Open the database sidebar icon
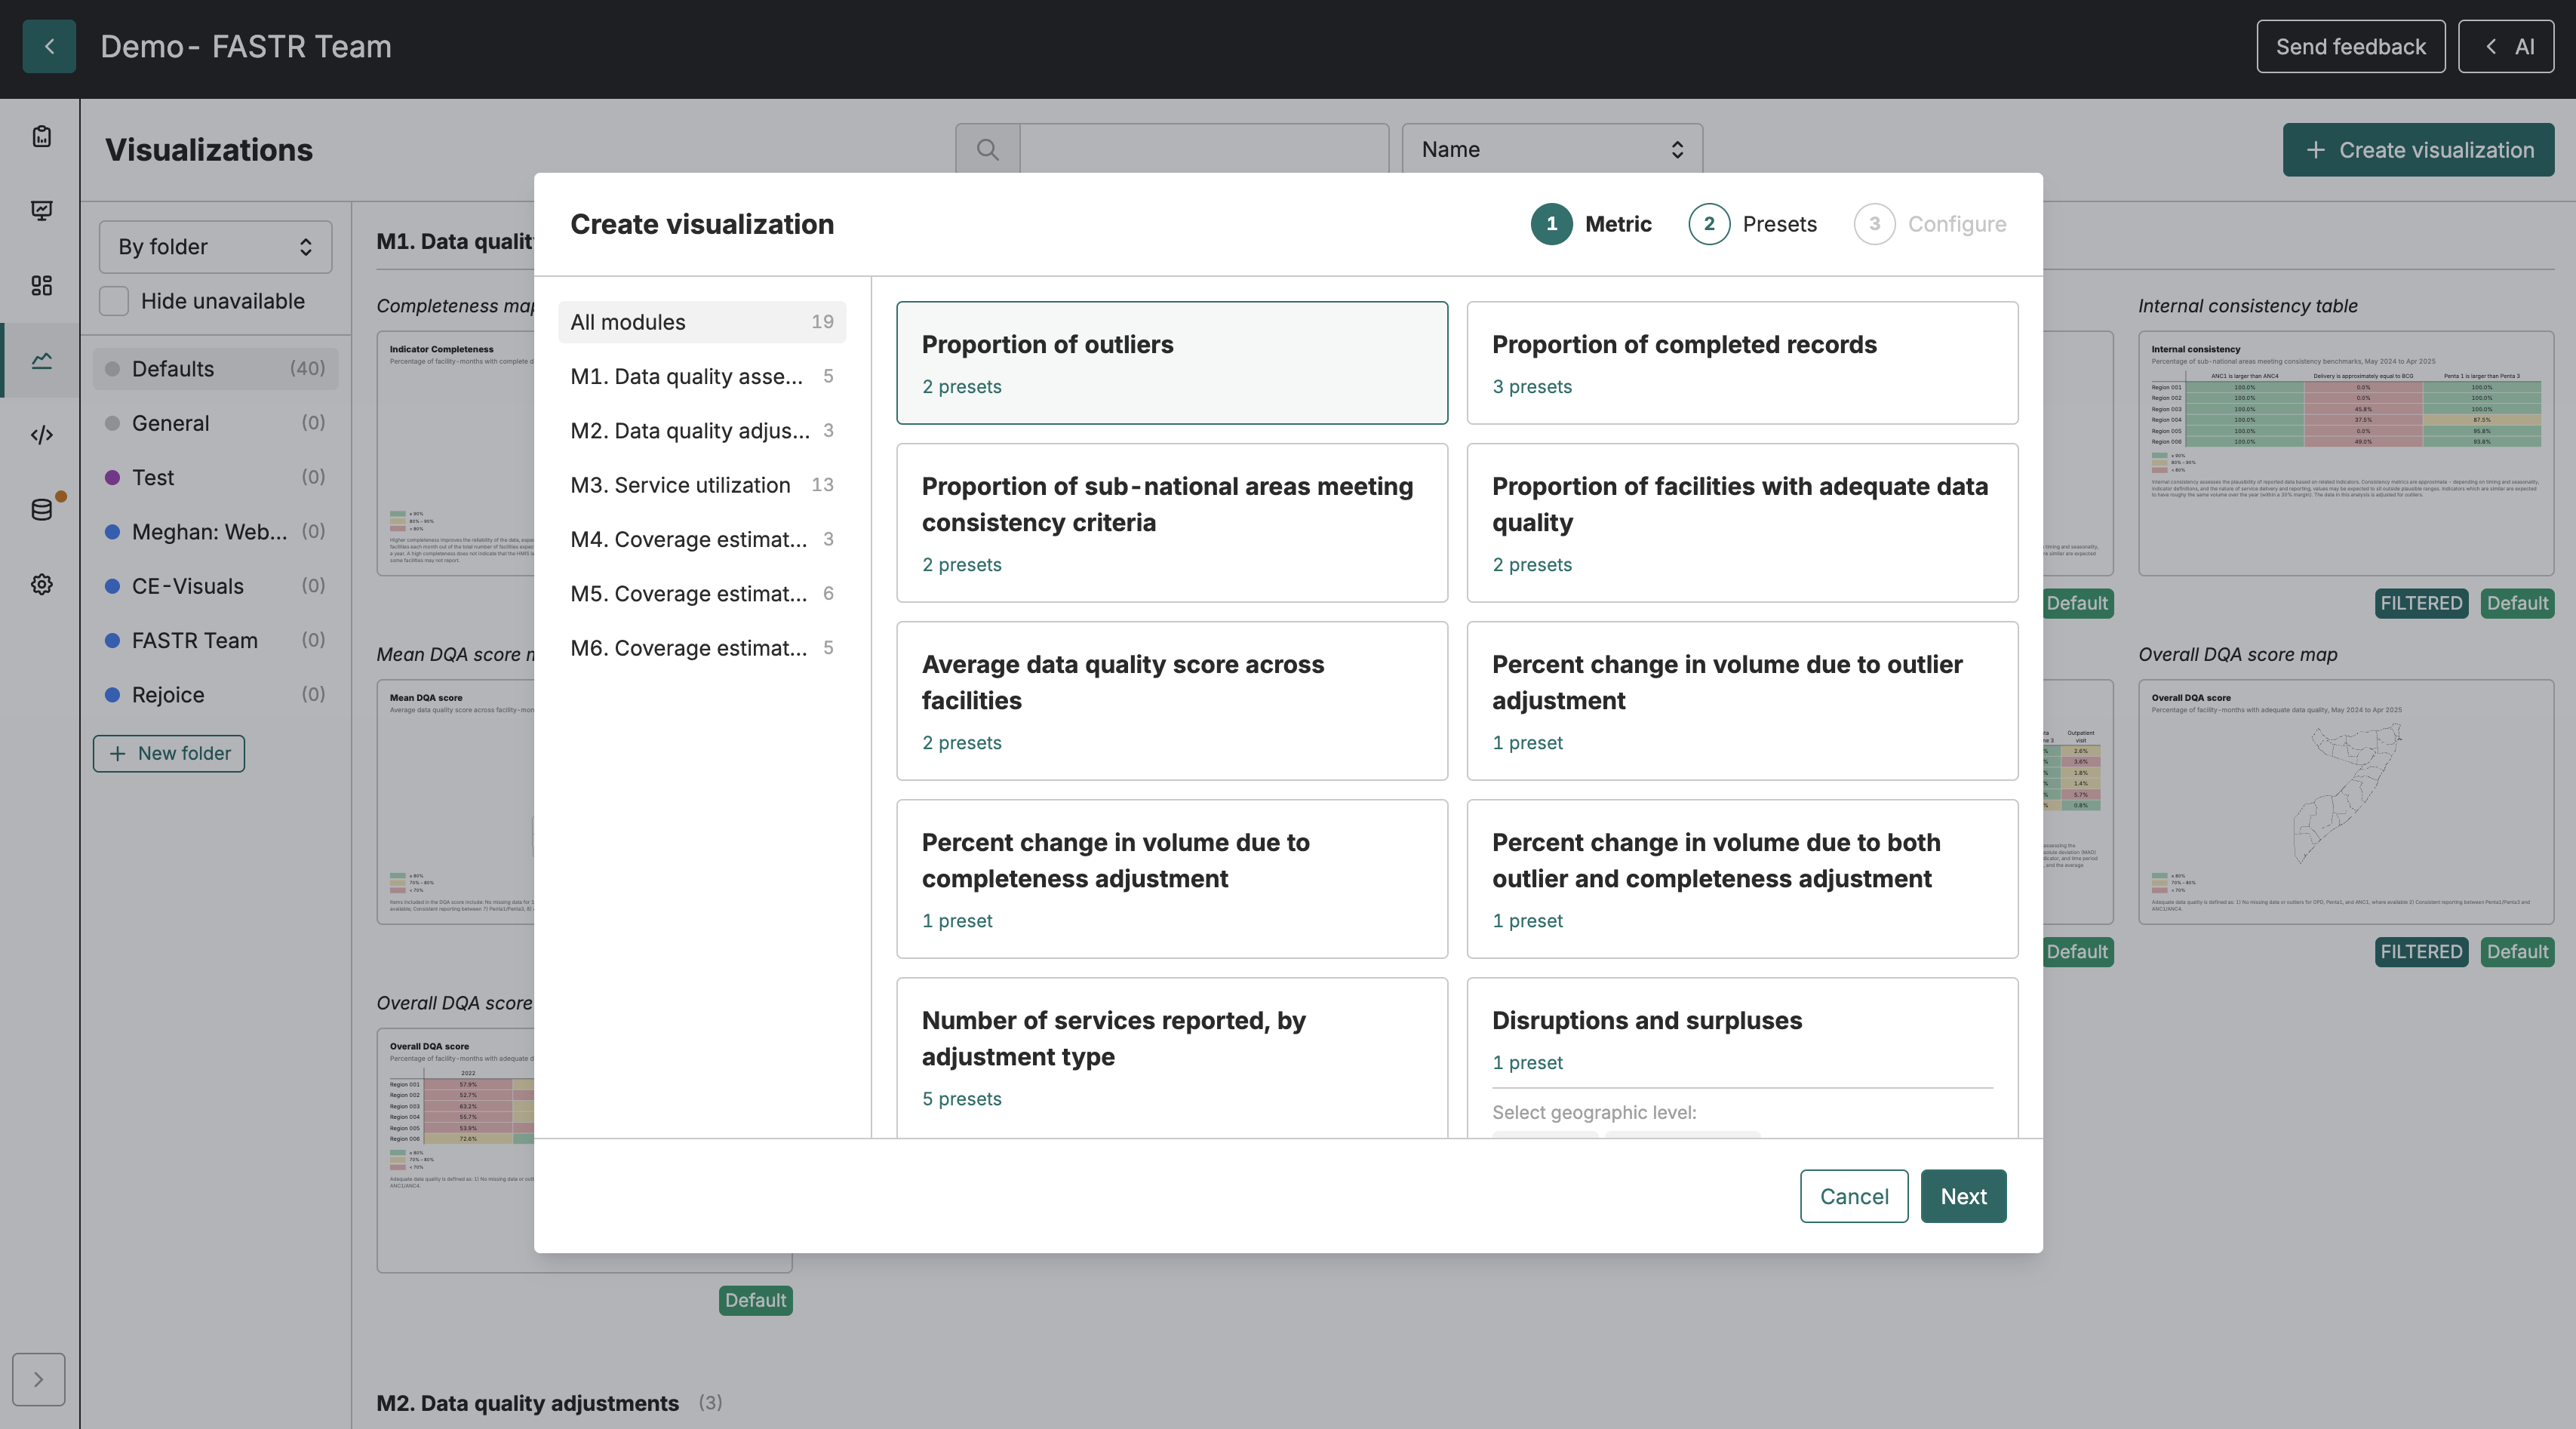Image resolution: width=2576 pixels, height=1429 pixels. (x=41, y=509)
